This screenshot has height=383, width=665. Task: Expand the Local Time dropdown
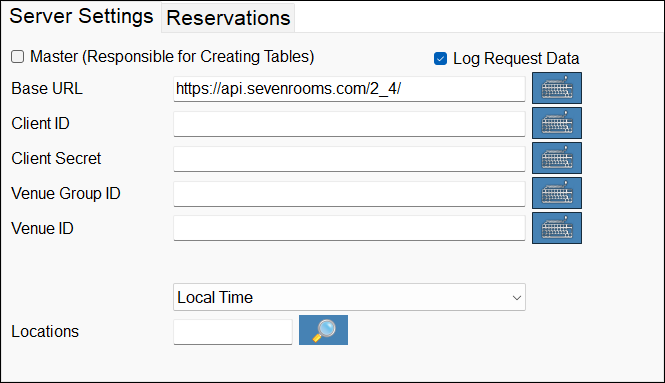pos(349,297)
